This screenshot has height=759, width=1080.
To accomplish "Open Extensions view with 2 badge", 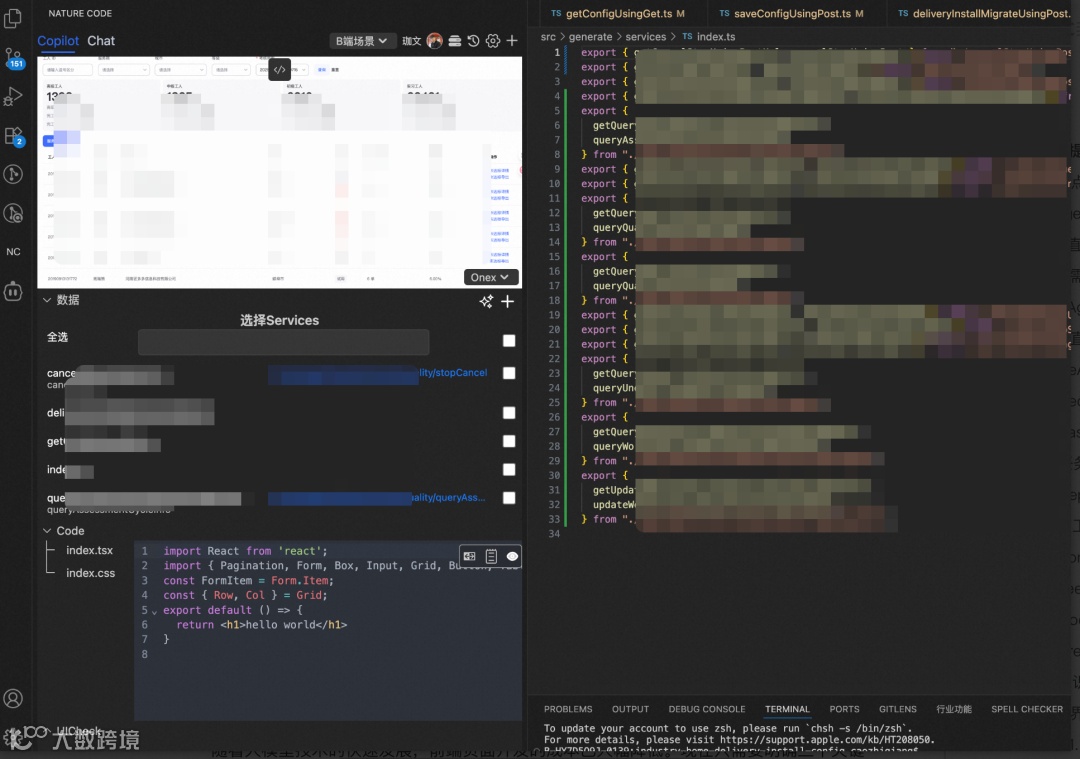I will click(x=14, y=136).
